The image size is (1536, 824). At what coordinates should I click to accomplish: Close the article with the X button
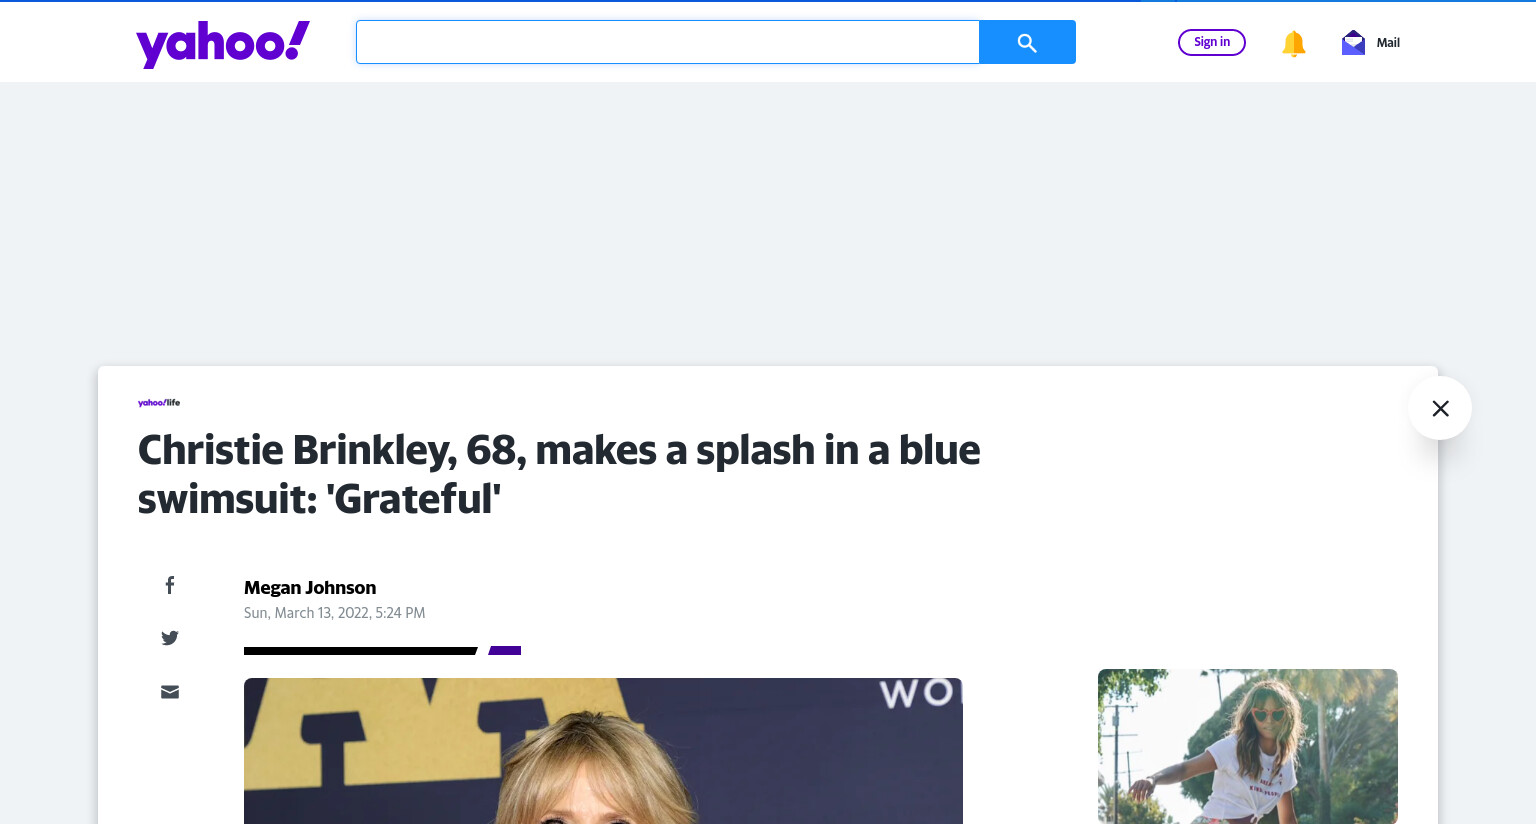(x=1440, y=408)
